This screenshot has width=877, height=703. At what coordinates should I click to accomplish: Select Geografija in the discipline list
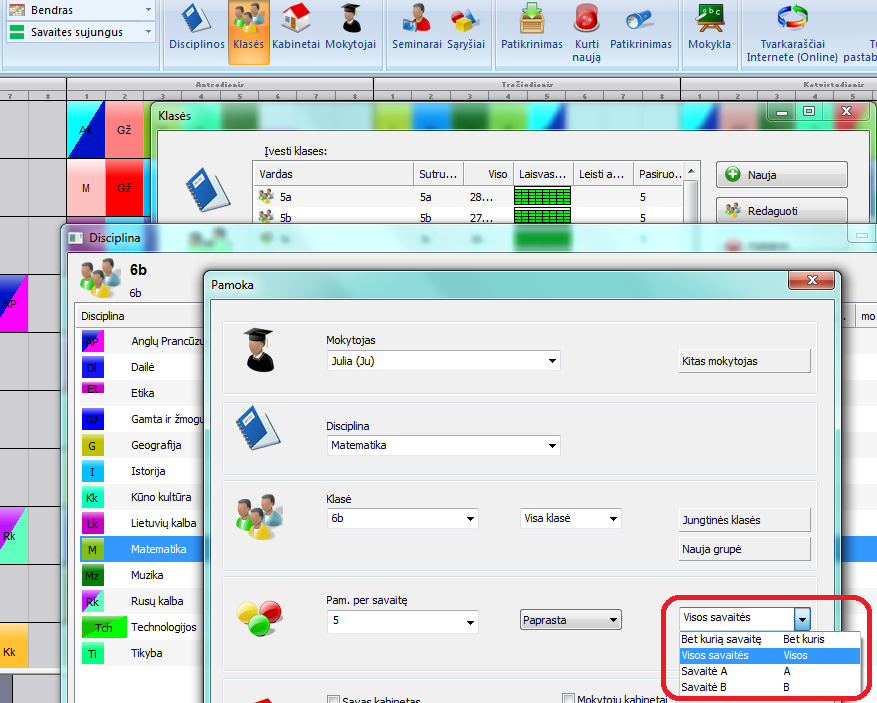(x=155, y=445)
